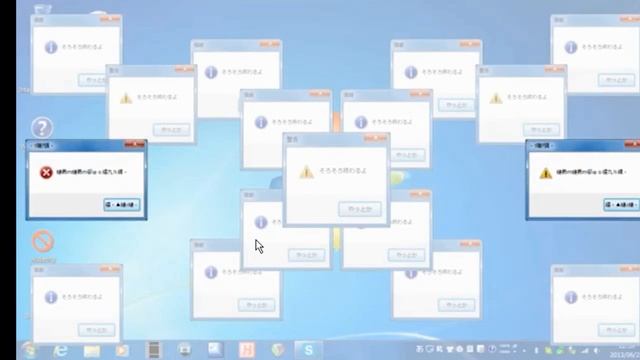Click the orange H icon in the taskbar
Image resolution: width=640 pixels, height=360 pixels.
(247, 350)
